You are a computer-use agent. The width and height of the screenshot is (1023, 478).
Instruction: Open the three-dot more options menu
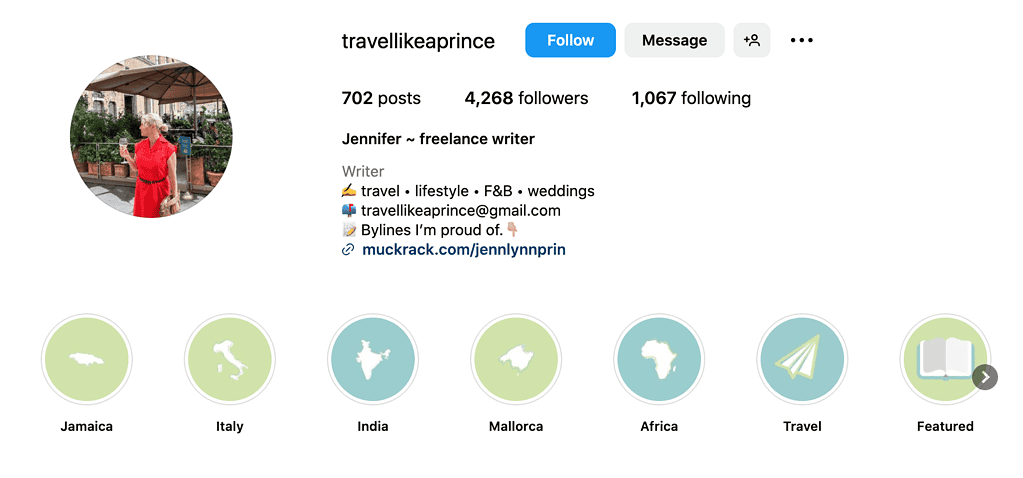(x=801, y=40)
